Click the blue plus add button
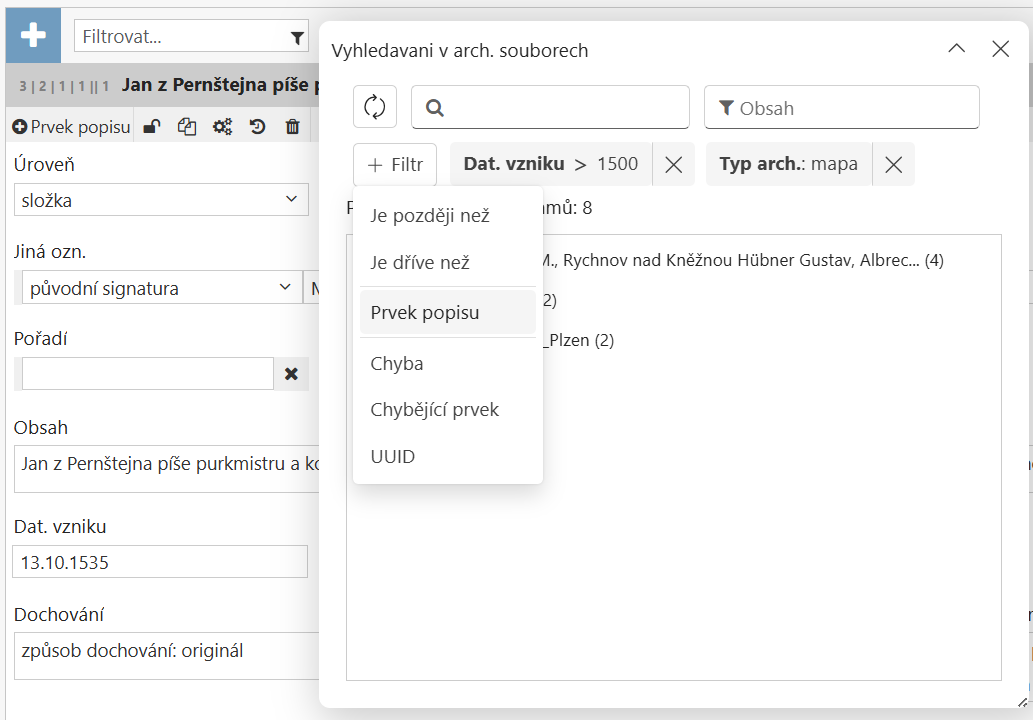 tap(33, 36)
